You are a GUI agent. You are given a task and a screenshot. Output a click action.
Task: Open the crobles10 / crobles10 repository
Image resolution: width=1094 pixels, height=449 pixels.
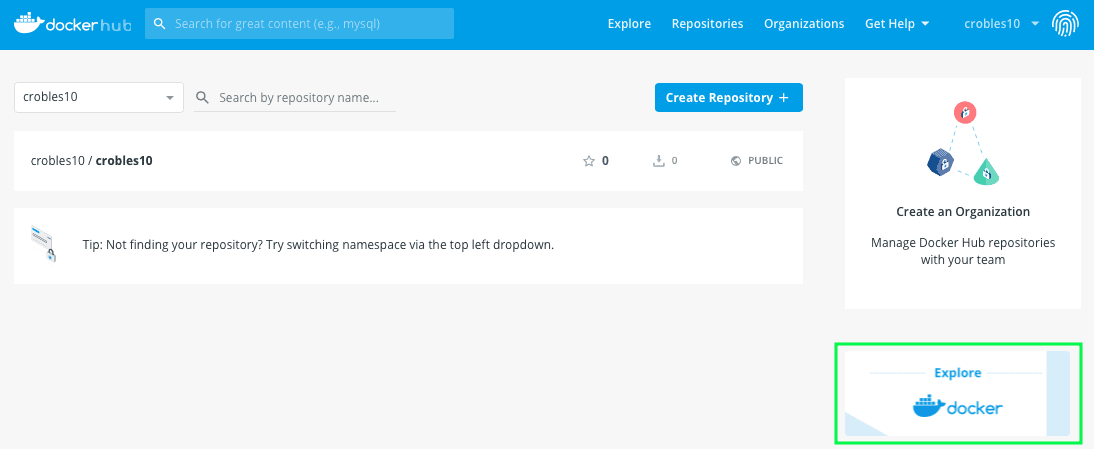[91, 160]
